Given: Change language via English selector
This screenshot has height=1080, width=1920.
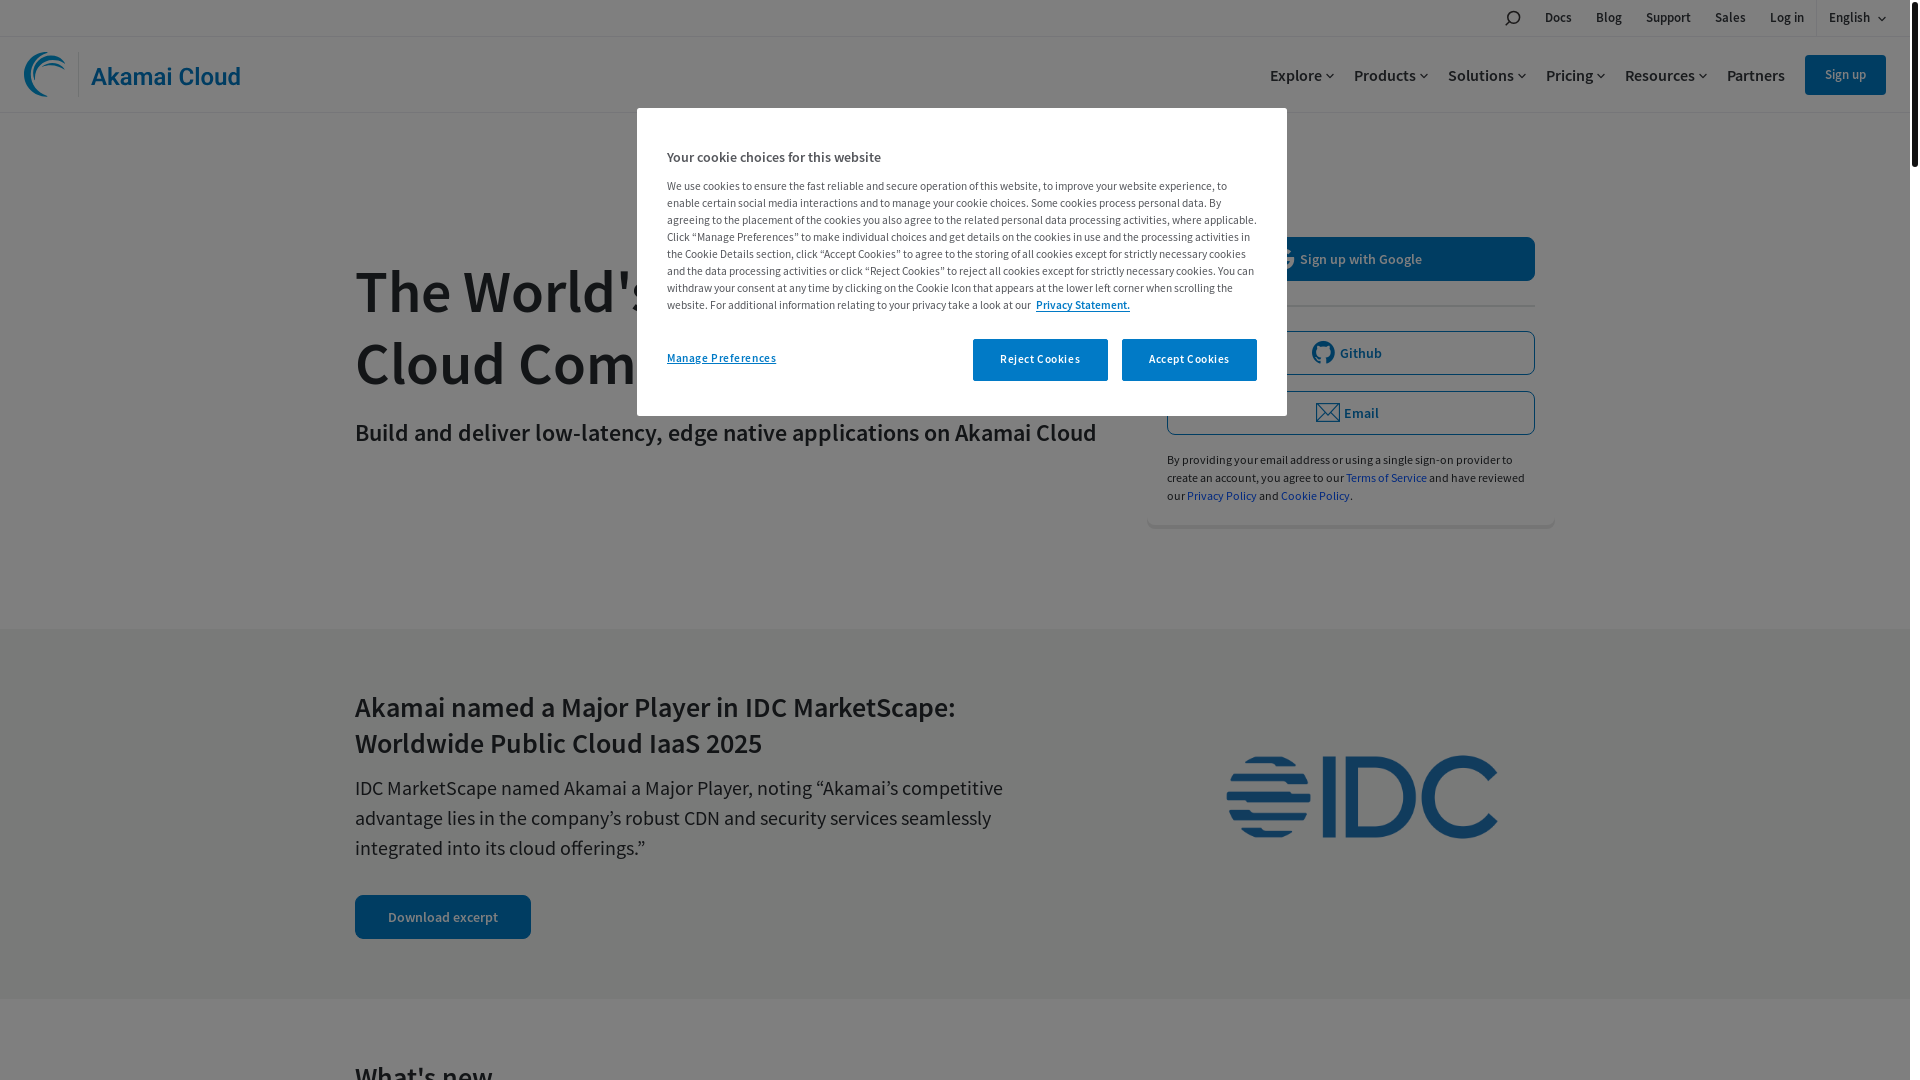Looking at the screenshot, I should pyautogui.click(x=1857, y=18).
